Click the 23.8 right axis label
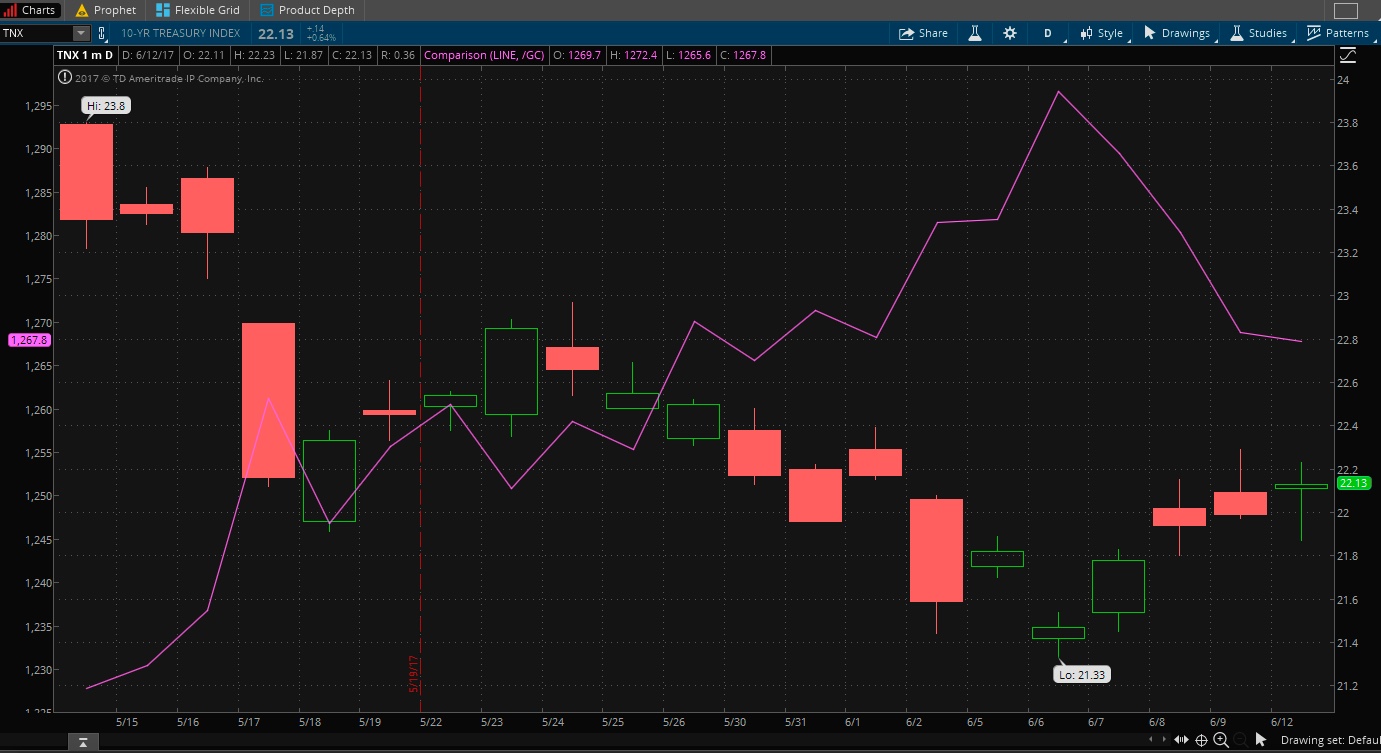This screenshot has height=753, width=1381. (1349, 123)
